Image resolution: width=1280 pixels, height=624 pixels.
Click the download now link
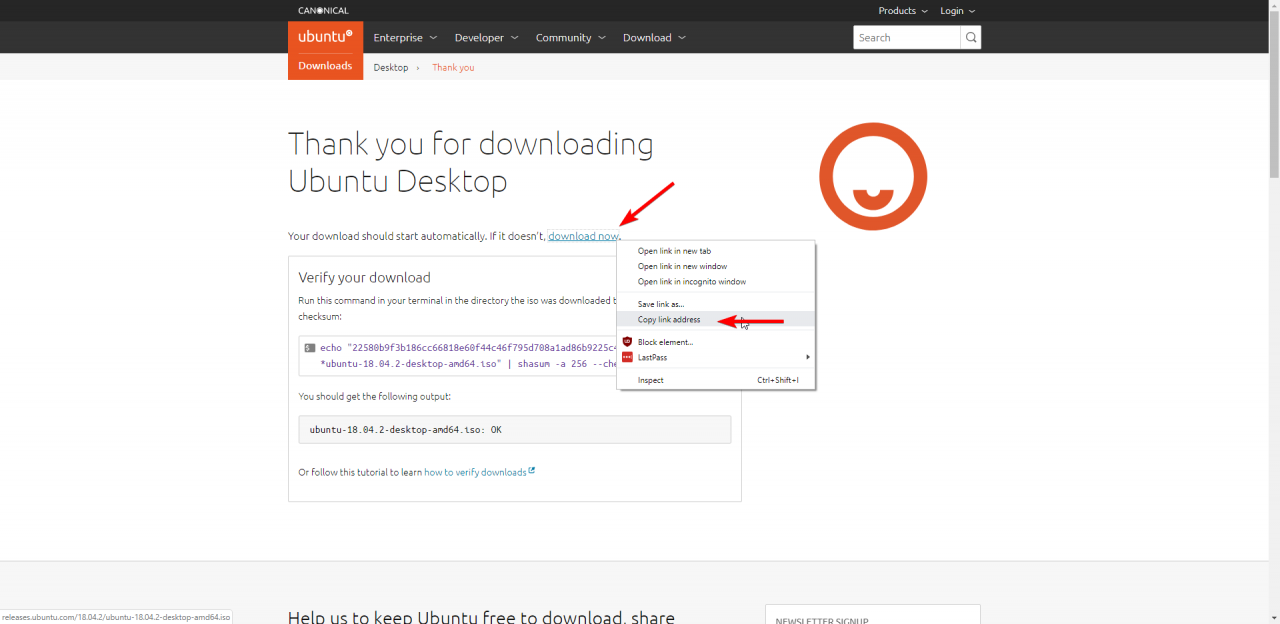[583, 236]
